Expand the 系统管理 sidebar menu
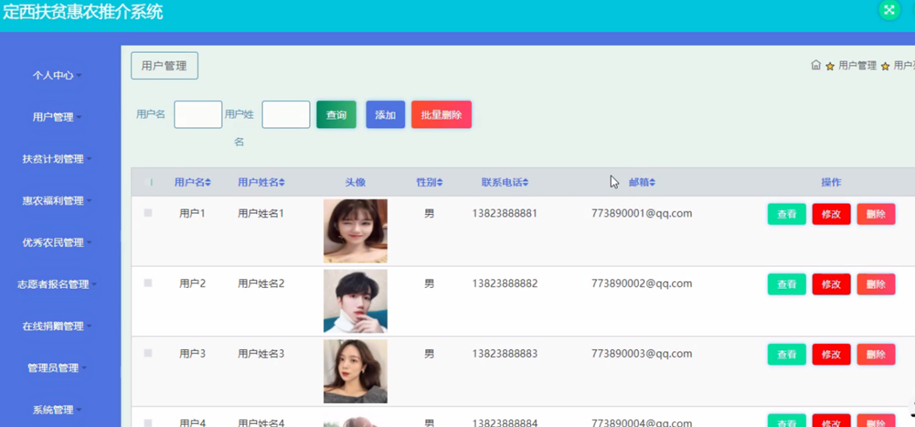The height and width of the screenshot is (427, 915). click(57, 410)
